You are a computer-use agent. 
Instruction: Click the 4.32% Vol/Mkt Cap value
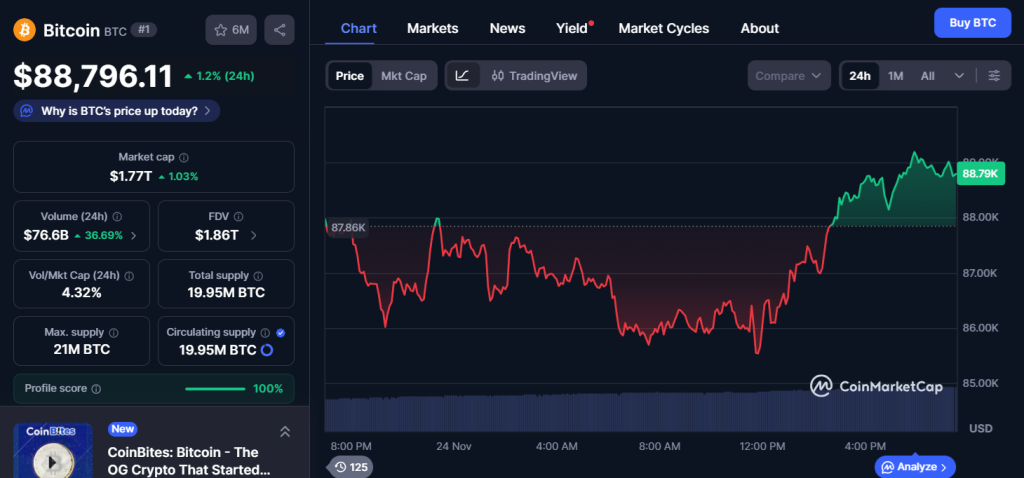pyautogui.click(x=82, y=293)
